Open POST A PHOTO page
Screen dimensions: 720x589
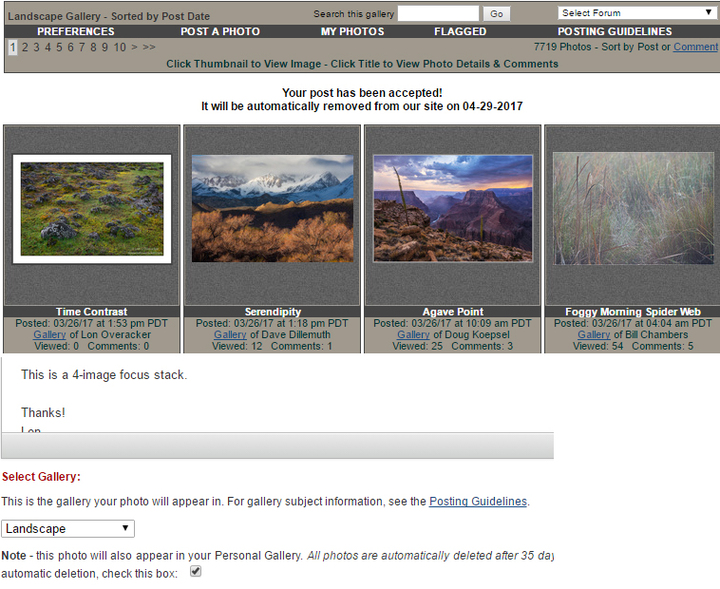coord(220,32)
